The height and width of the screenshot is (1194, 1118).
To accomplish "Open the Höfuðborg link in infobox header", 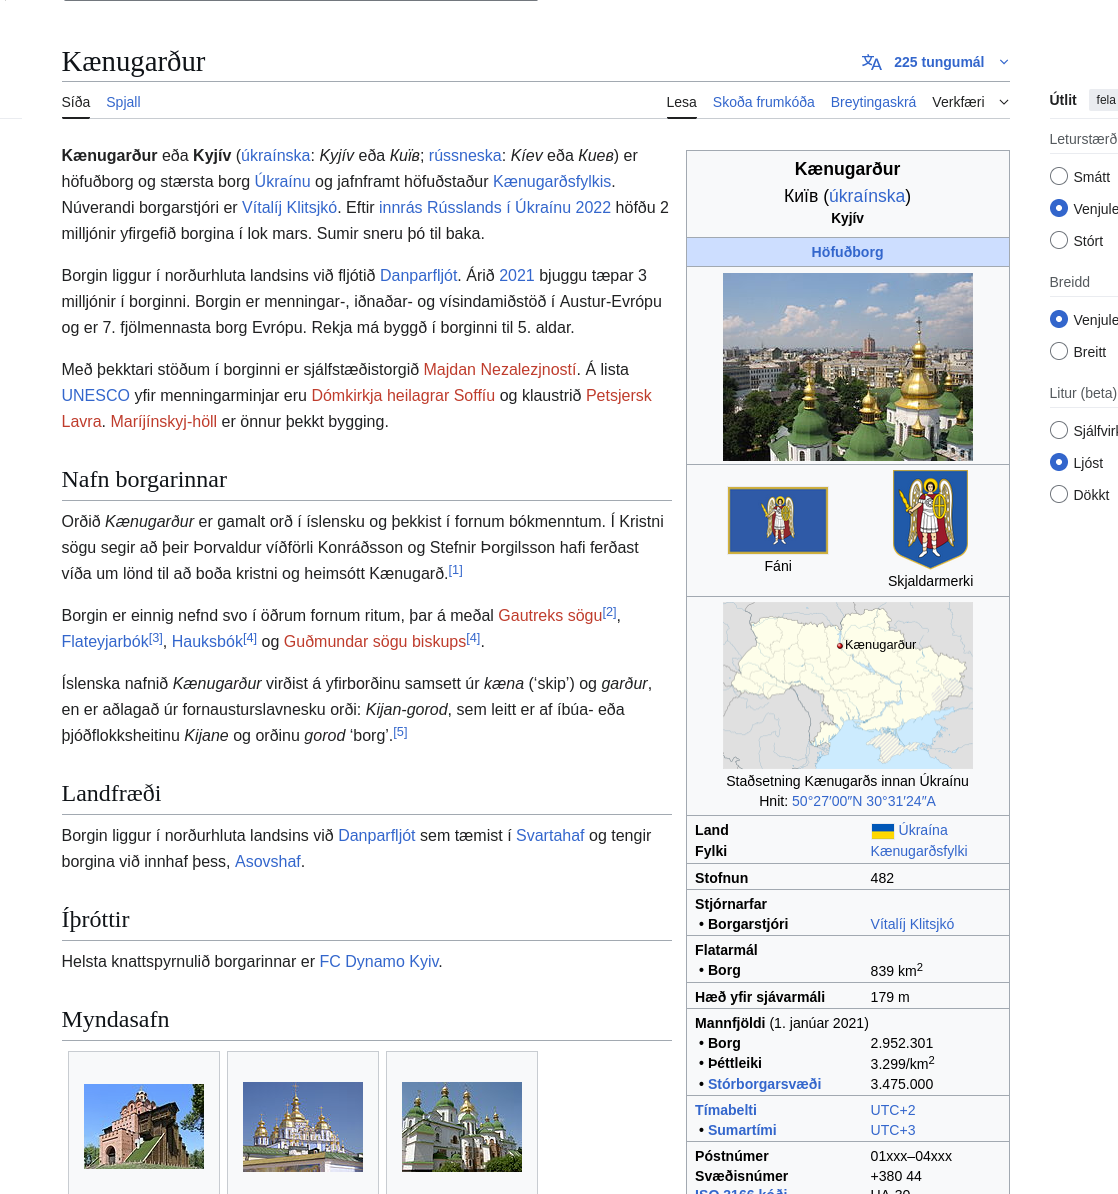I will [x=848, y=252].
